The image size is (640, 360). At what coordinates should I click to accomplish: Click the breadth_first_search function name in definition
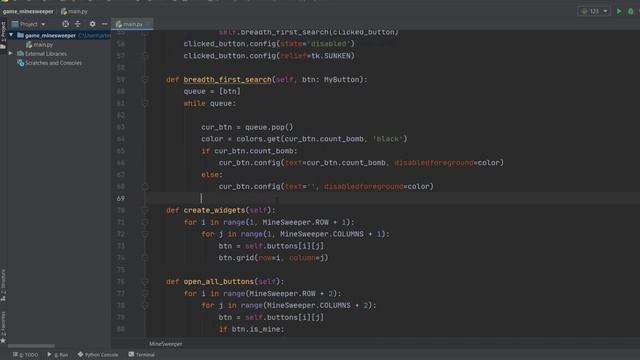(x=227, y=80)
